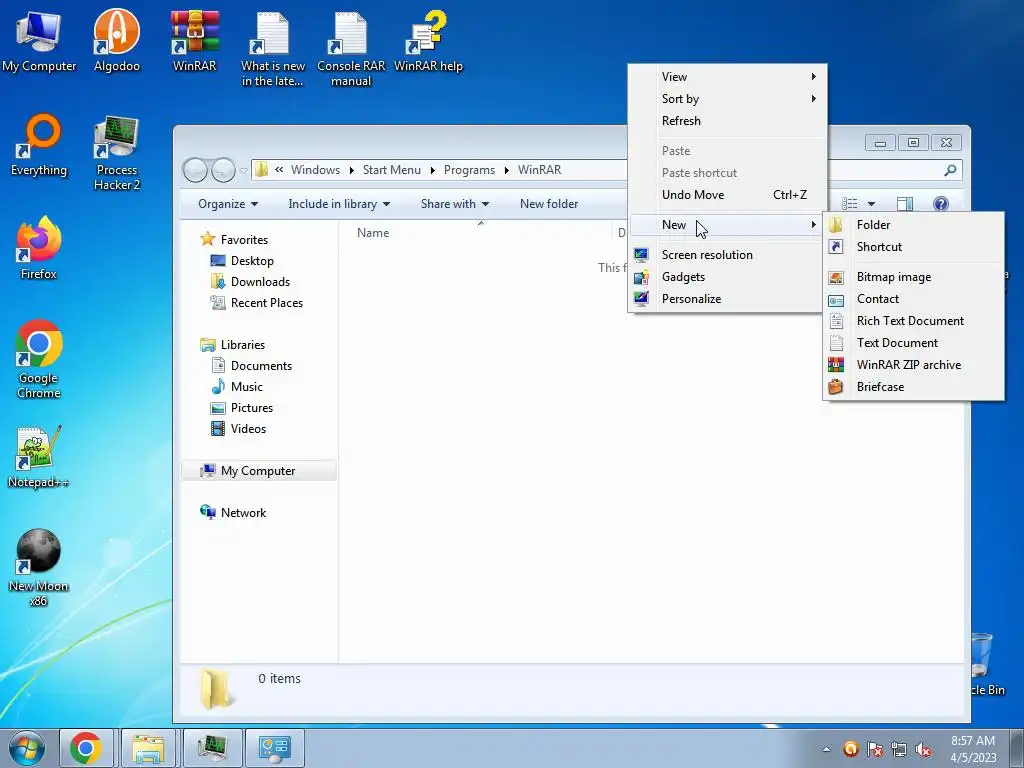Create a new Folder from submenu
Screen dimensions: 1024x768
[914, 225]
